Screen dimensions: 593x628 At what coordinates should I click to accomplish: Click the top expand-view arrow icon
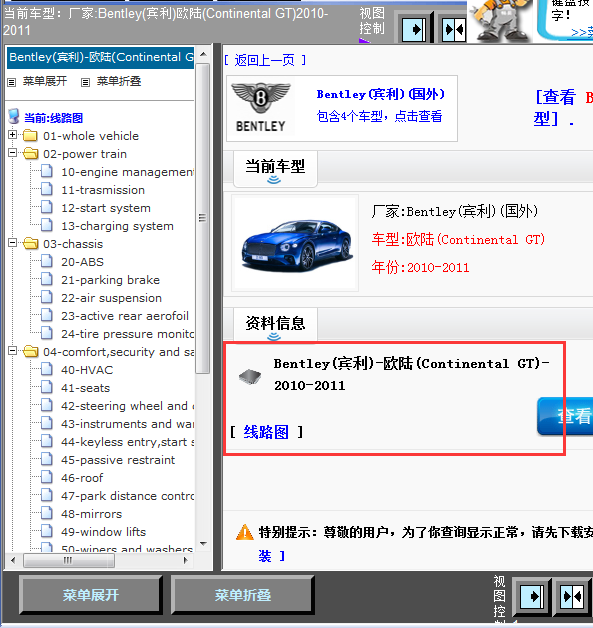pos(414,29)
